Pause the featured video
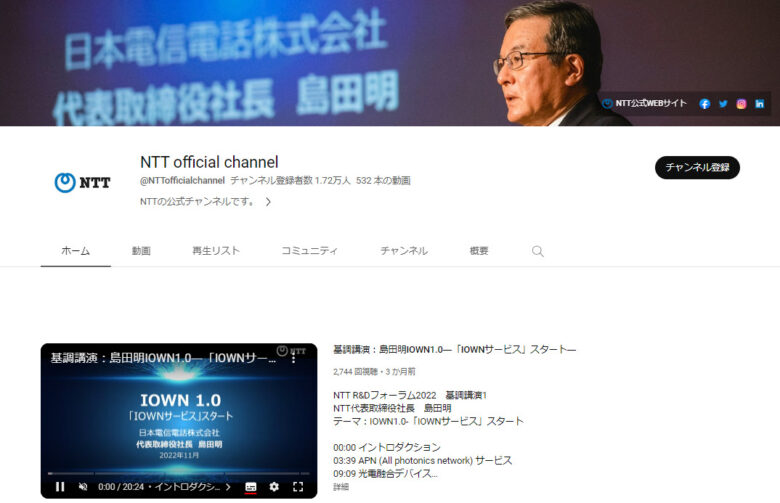This screenshot has height=503, width=780. point(60,487)
